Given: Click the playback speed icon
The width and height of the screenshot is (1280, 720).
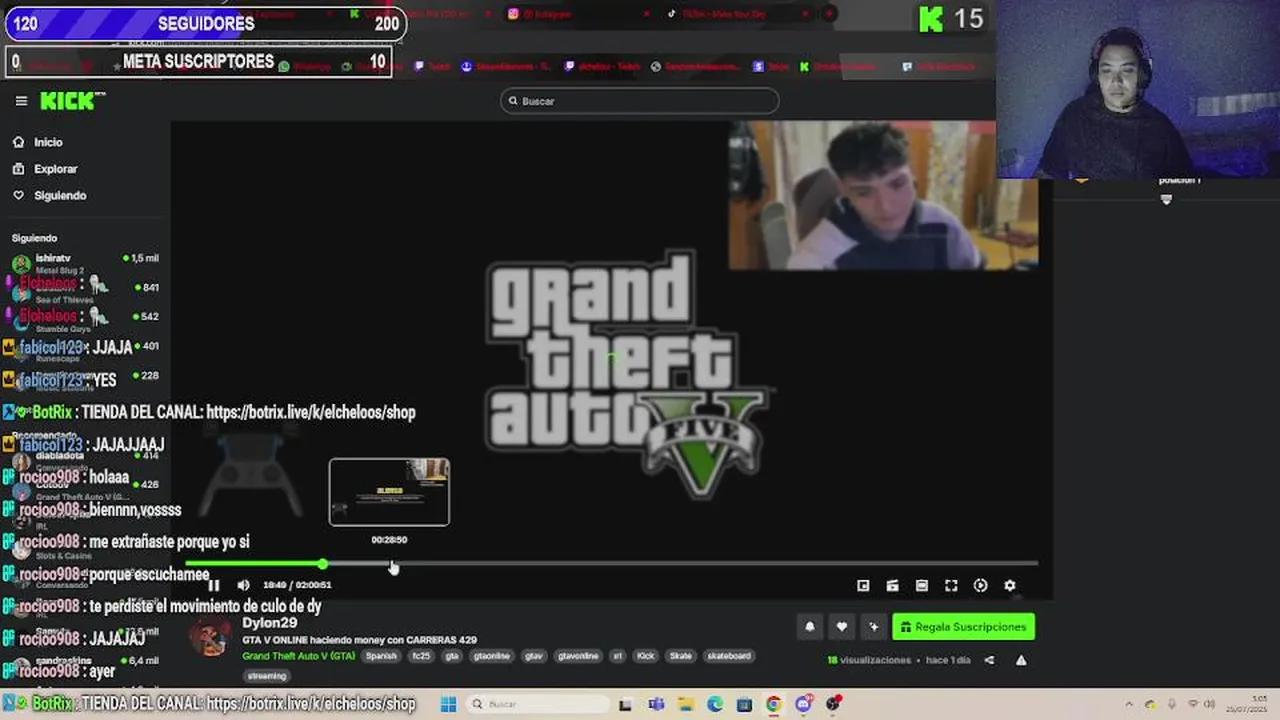Looking at the screenshot, I should click(x=980, y=586).
